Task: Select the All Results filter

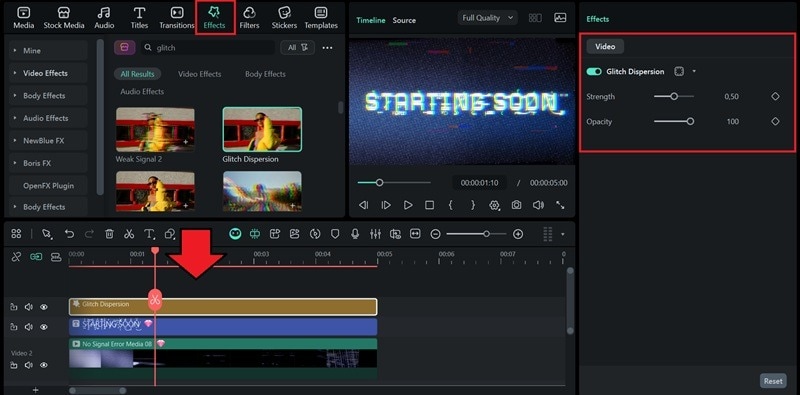Action: click(x=137, y=74)
